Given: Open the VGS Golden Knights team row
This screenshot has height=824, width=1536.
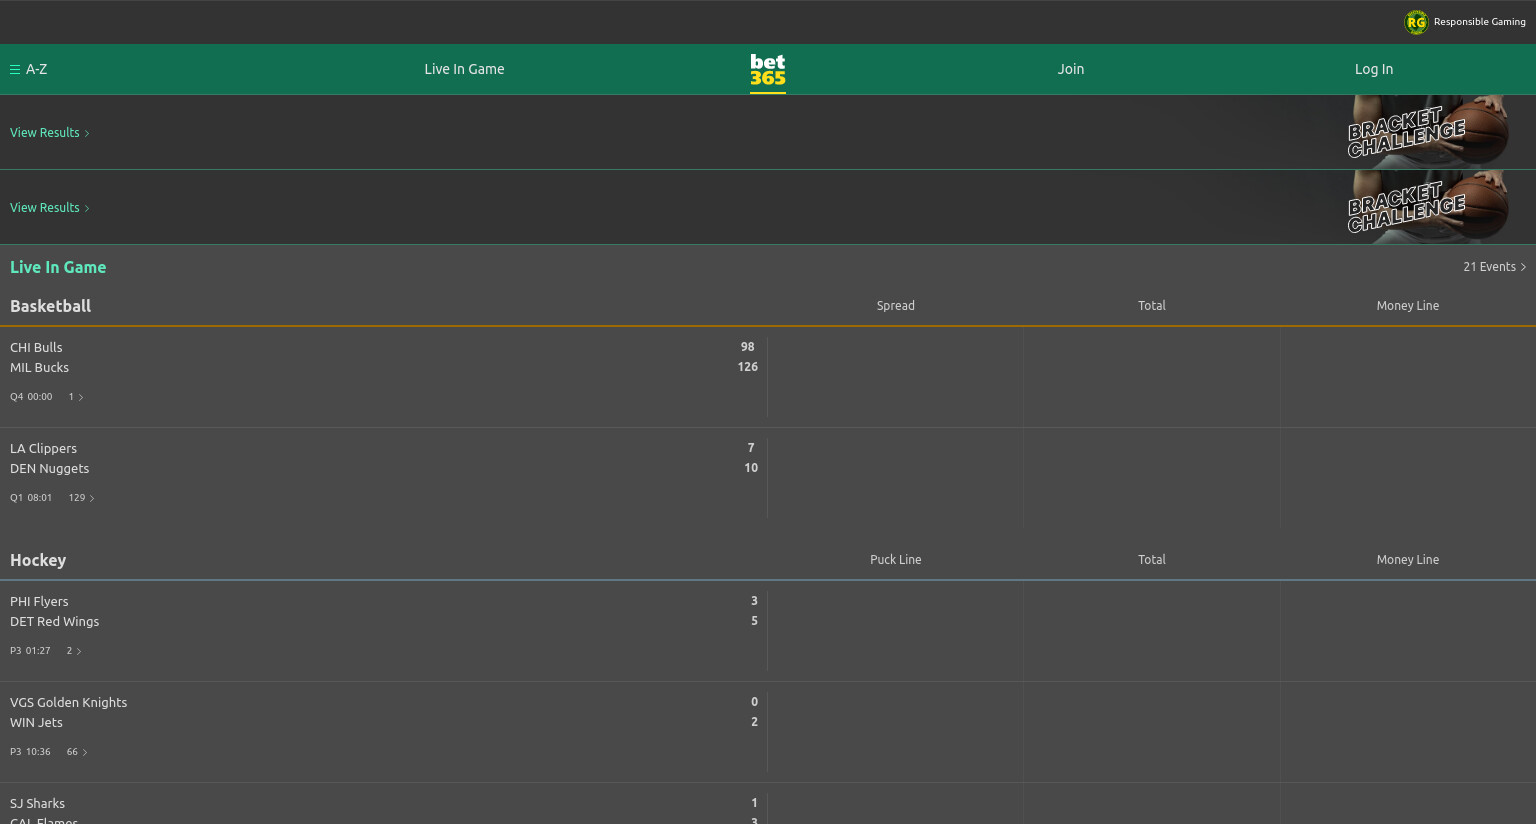Looking at the screenshot, I should pos(68,702).
